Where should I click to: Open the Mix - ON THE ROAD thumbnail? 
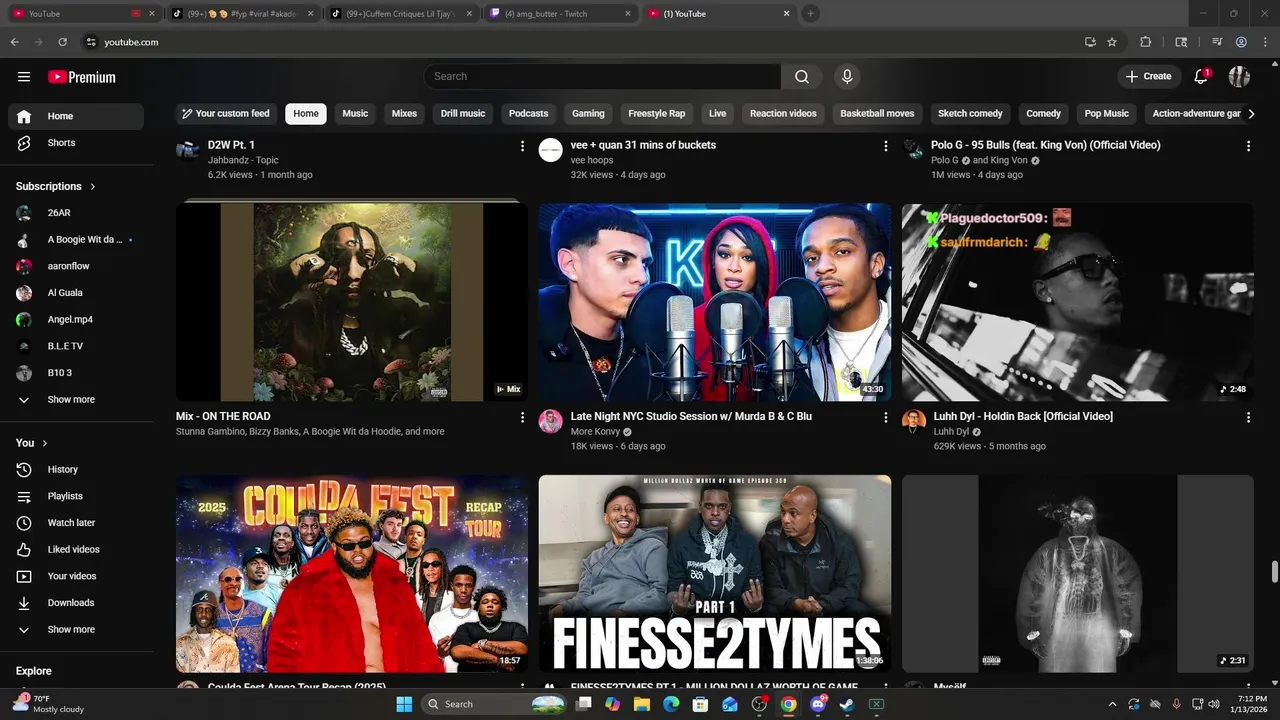tap(352, 302)
